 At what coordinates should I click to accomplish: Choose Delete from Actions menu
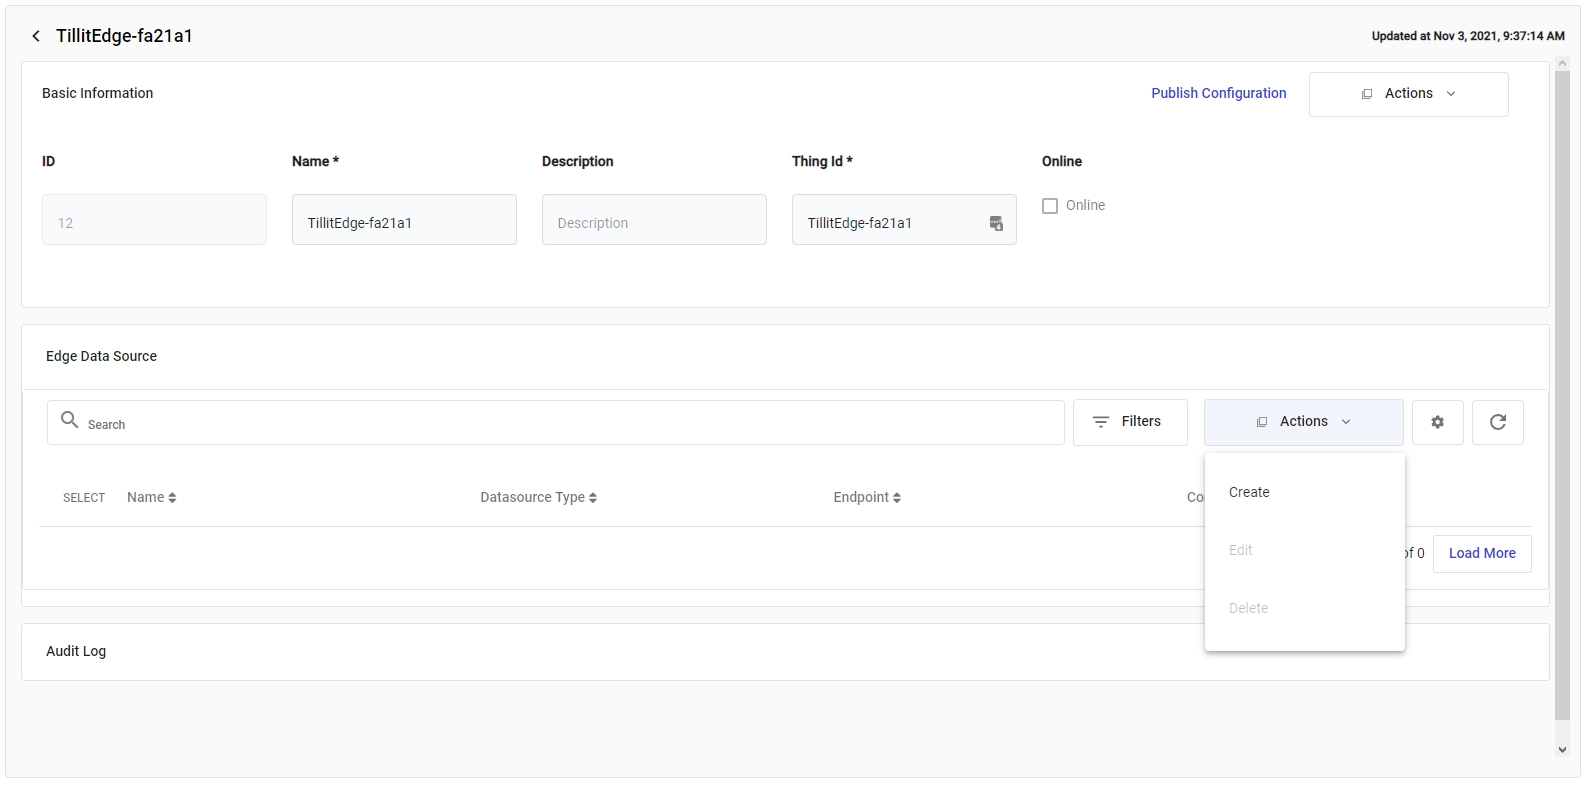point(1248,608)
